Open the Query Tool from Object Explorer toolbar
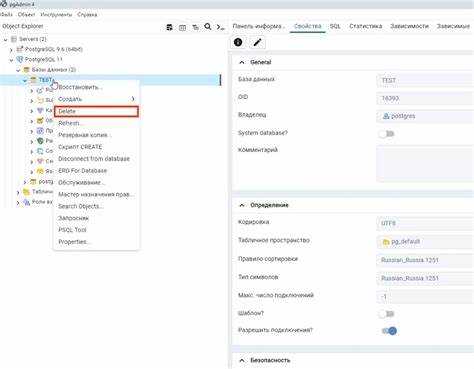 click(x=169, y=27)
